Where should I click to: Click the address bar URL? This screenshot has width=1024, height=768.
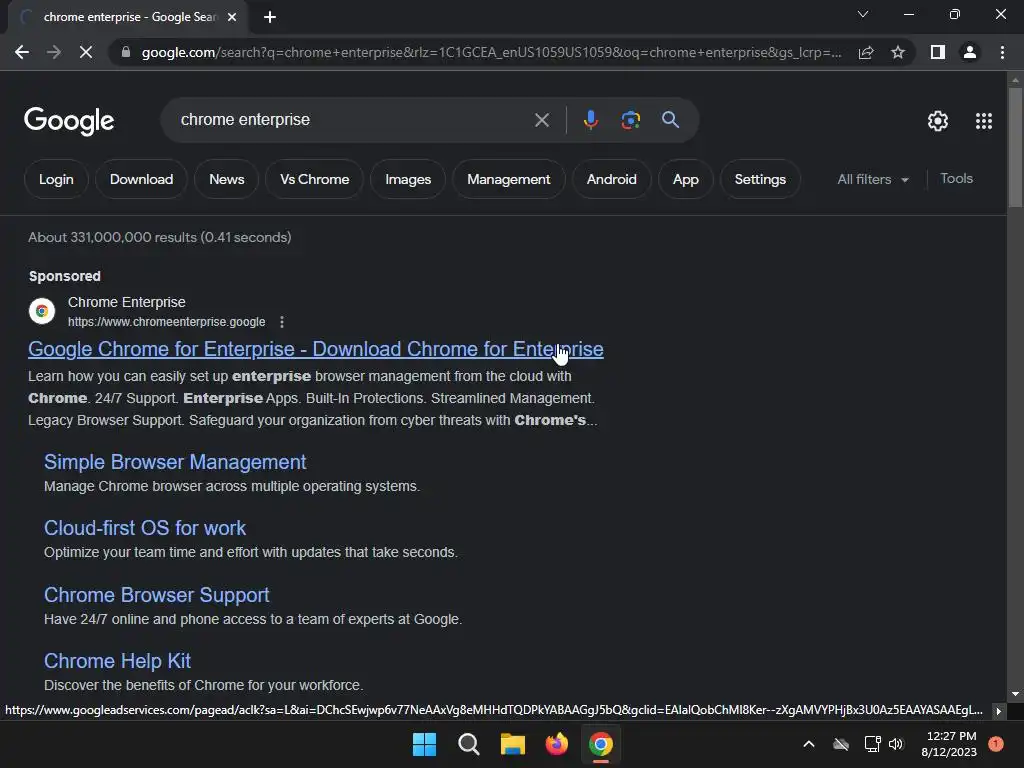[491, 52]
